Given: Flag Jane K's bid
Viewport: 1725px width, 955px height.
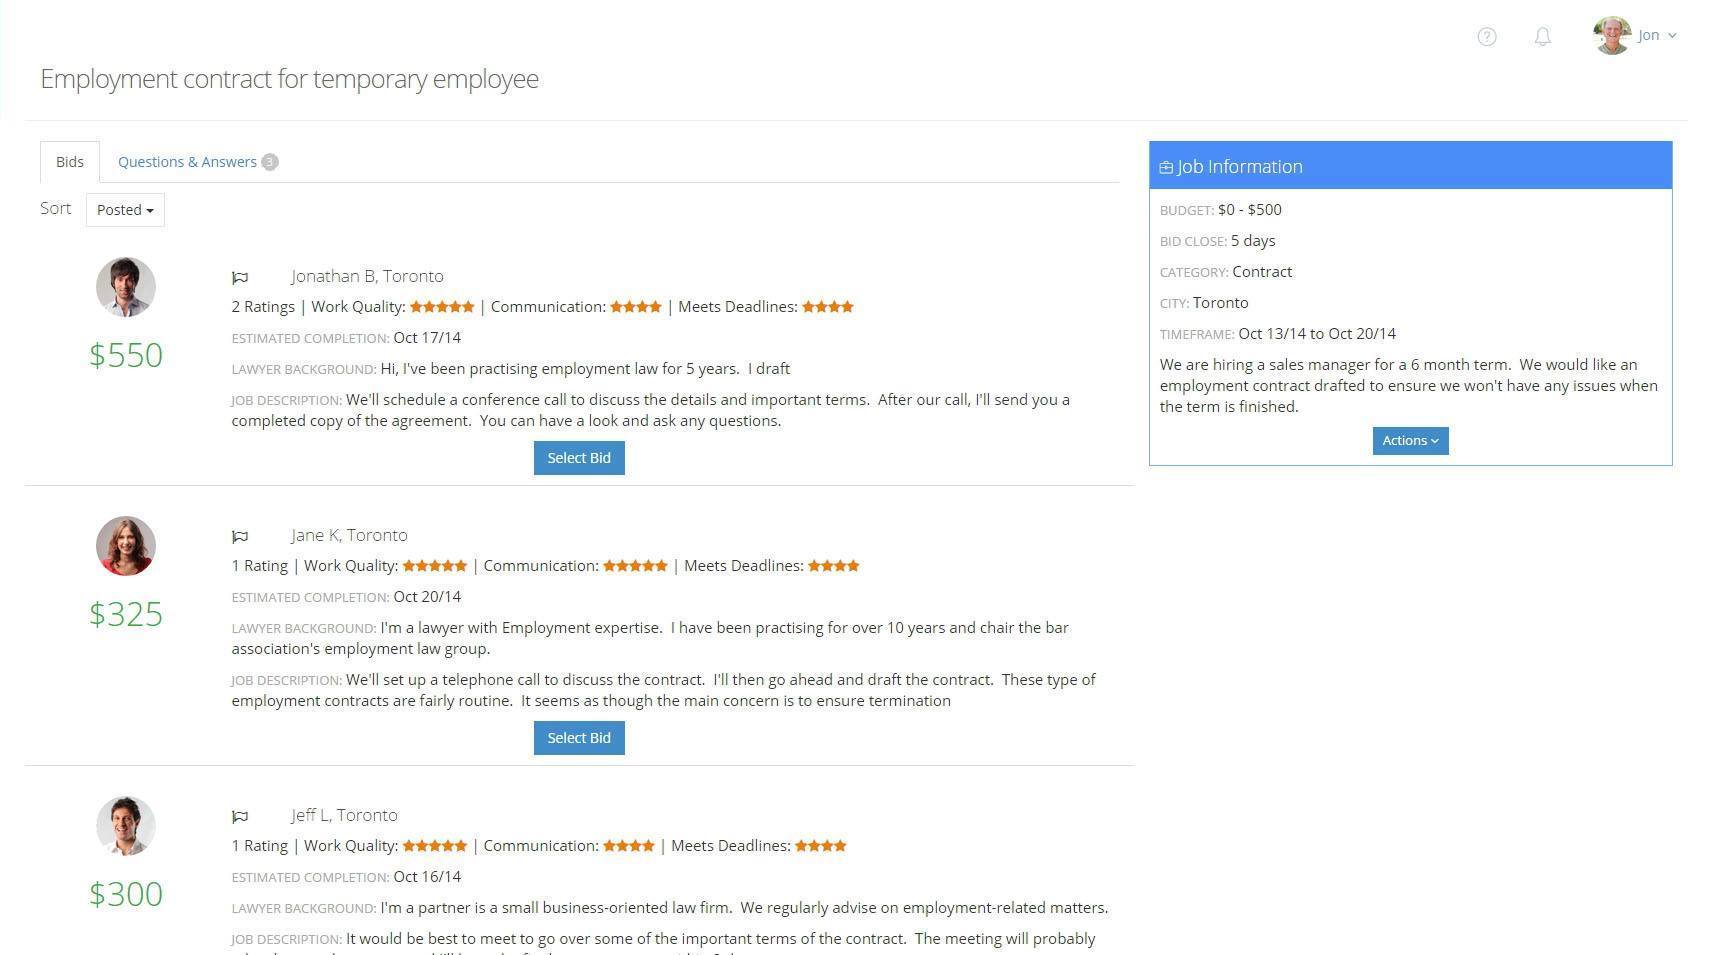Looking at the screenshot, I should (x=240, y=537).
